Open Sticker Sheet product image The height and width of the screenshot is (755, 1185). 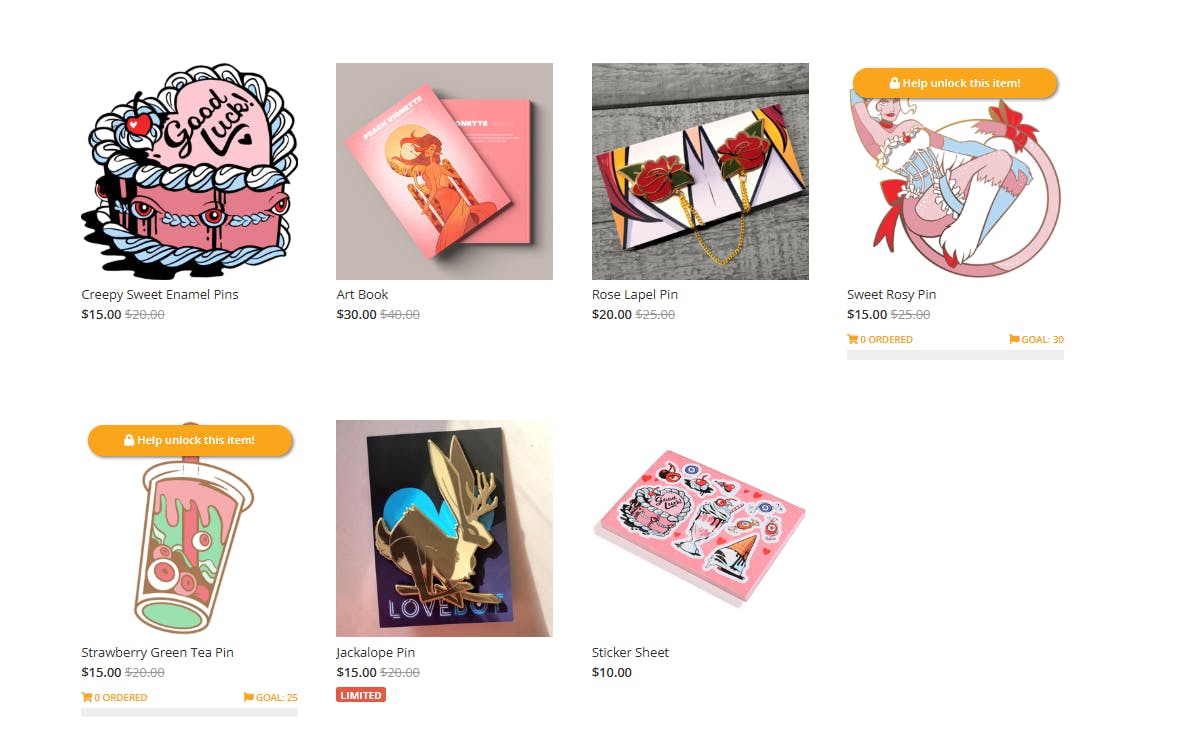pos(700,528)
